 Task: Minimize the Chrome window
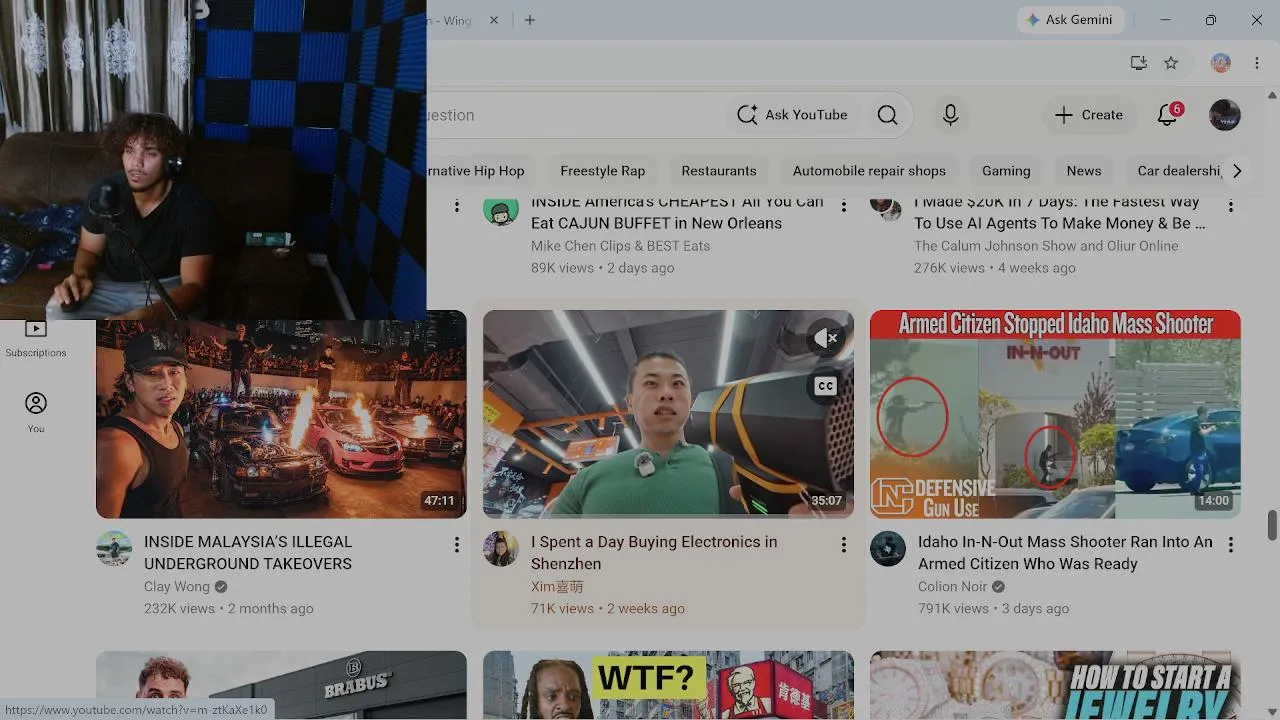tap(1165, 20)
